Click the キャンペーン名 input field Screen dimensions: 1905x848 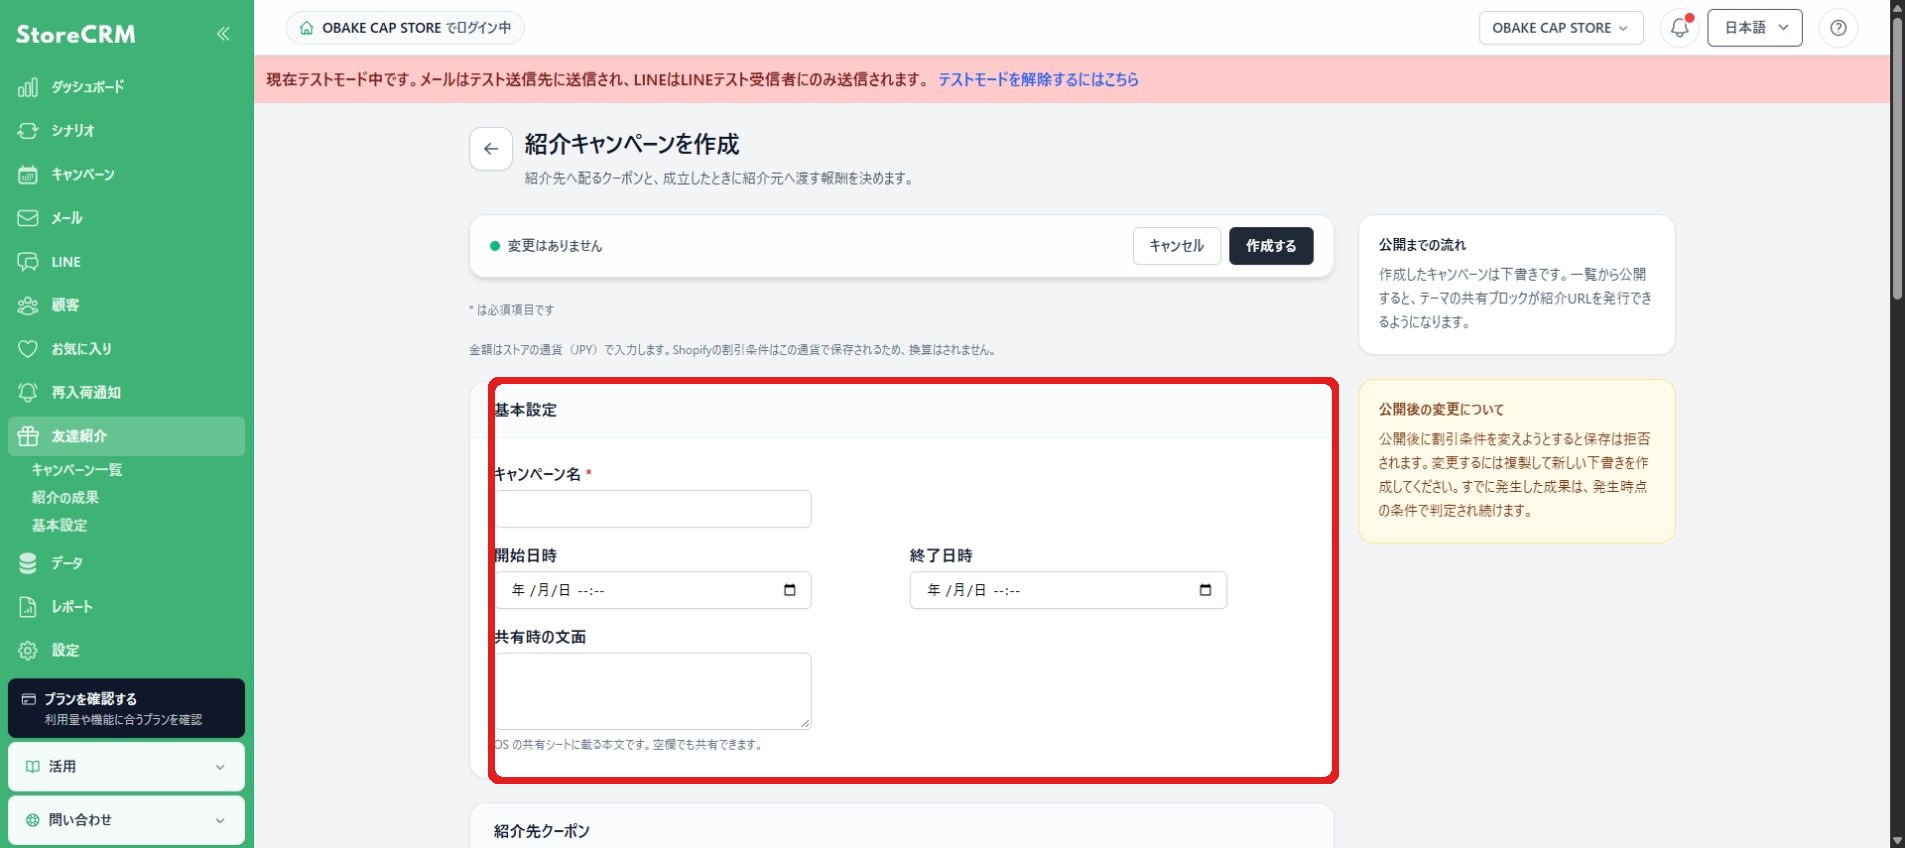(x=653, y=509)
